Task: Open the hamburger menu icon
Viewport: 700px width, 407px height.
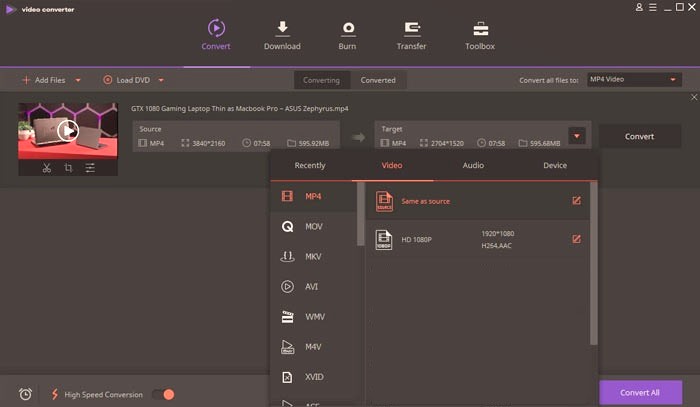Action: coord(653,7)
